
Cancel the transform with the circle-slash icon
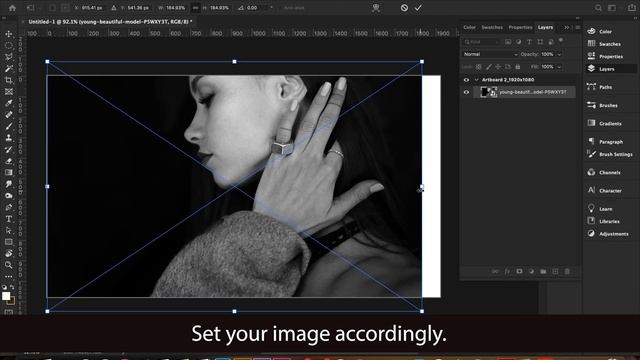(404, 8)
